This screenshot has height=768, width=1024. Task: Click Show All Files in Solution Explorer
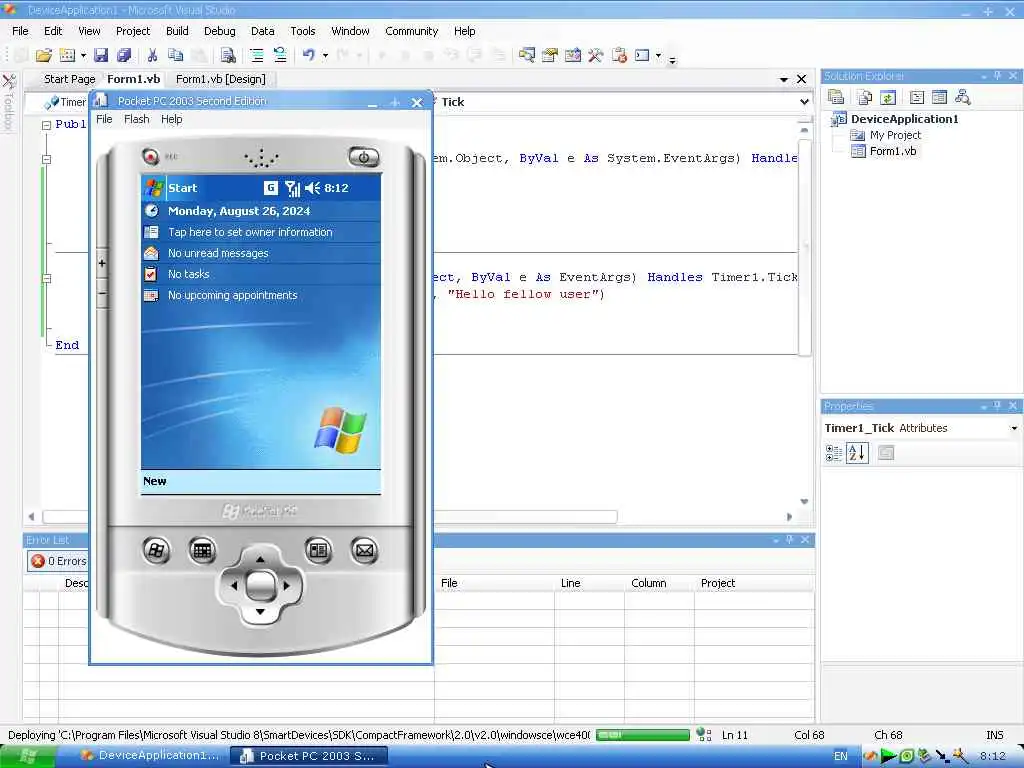865,98
